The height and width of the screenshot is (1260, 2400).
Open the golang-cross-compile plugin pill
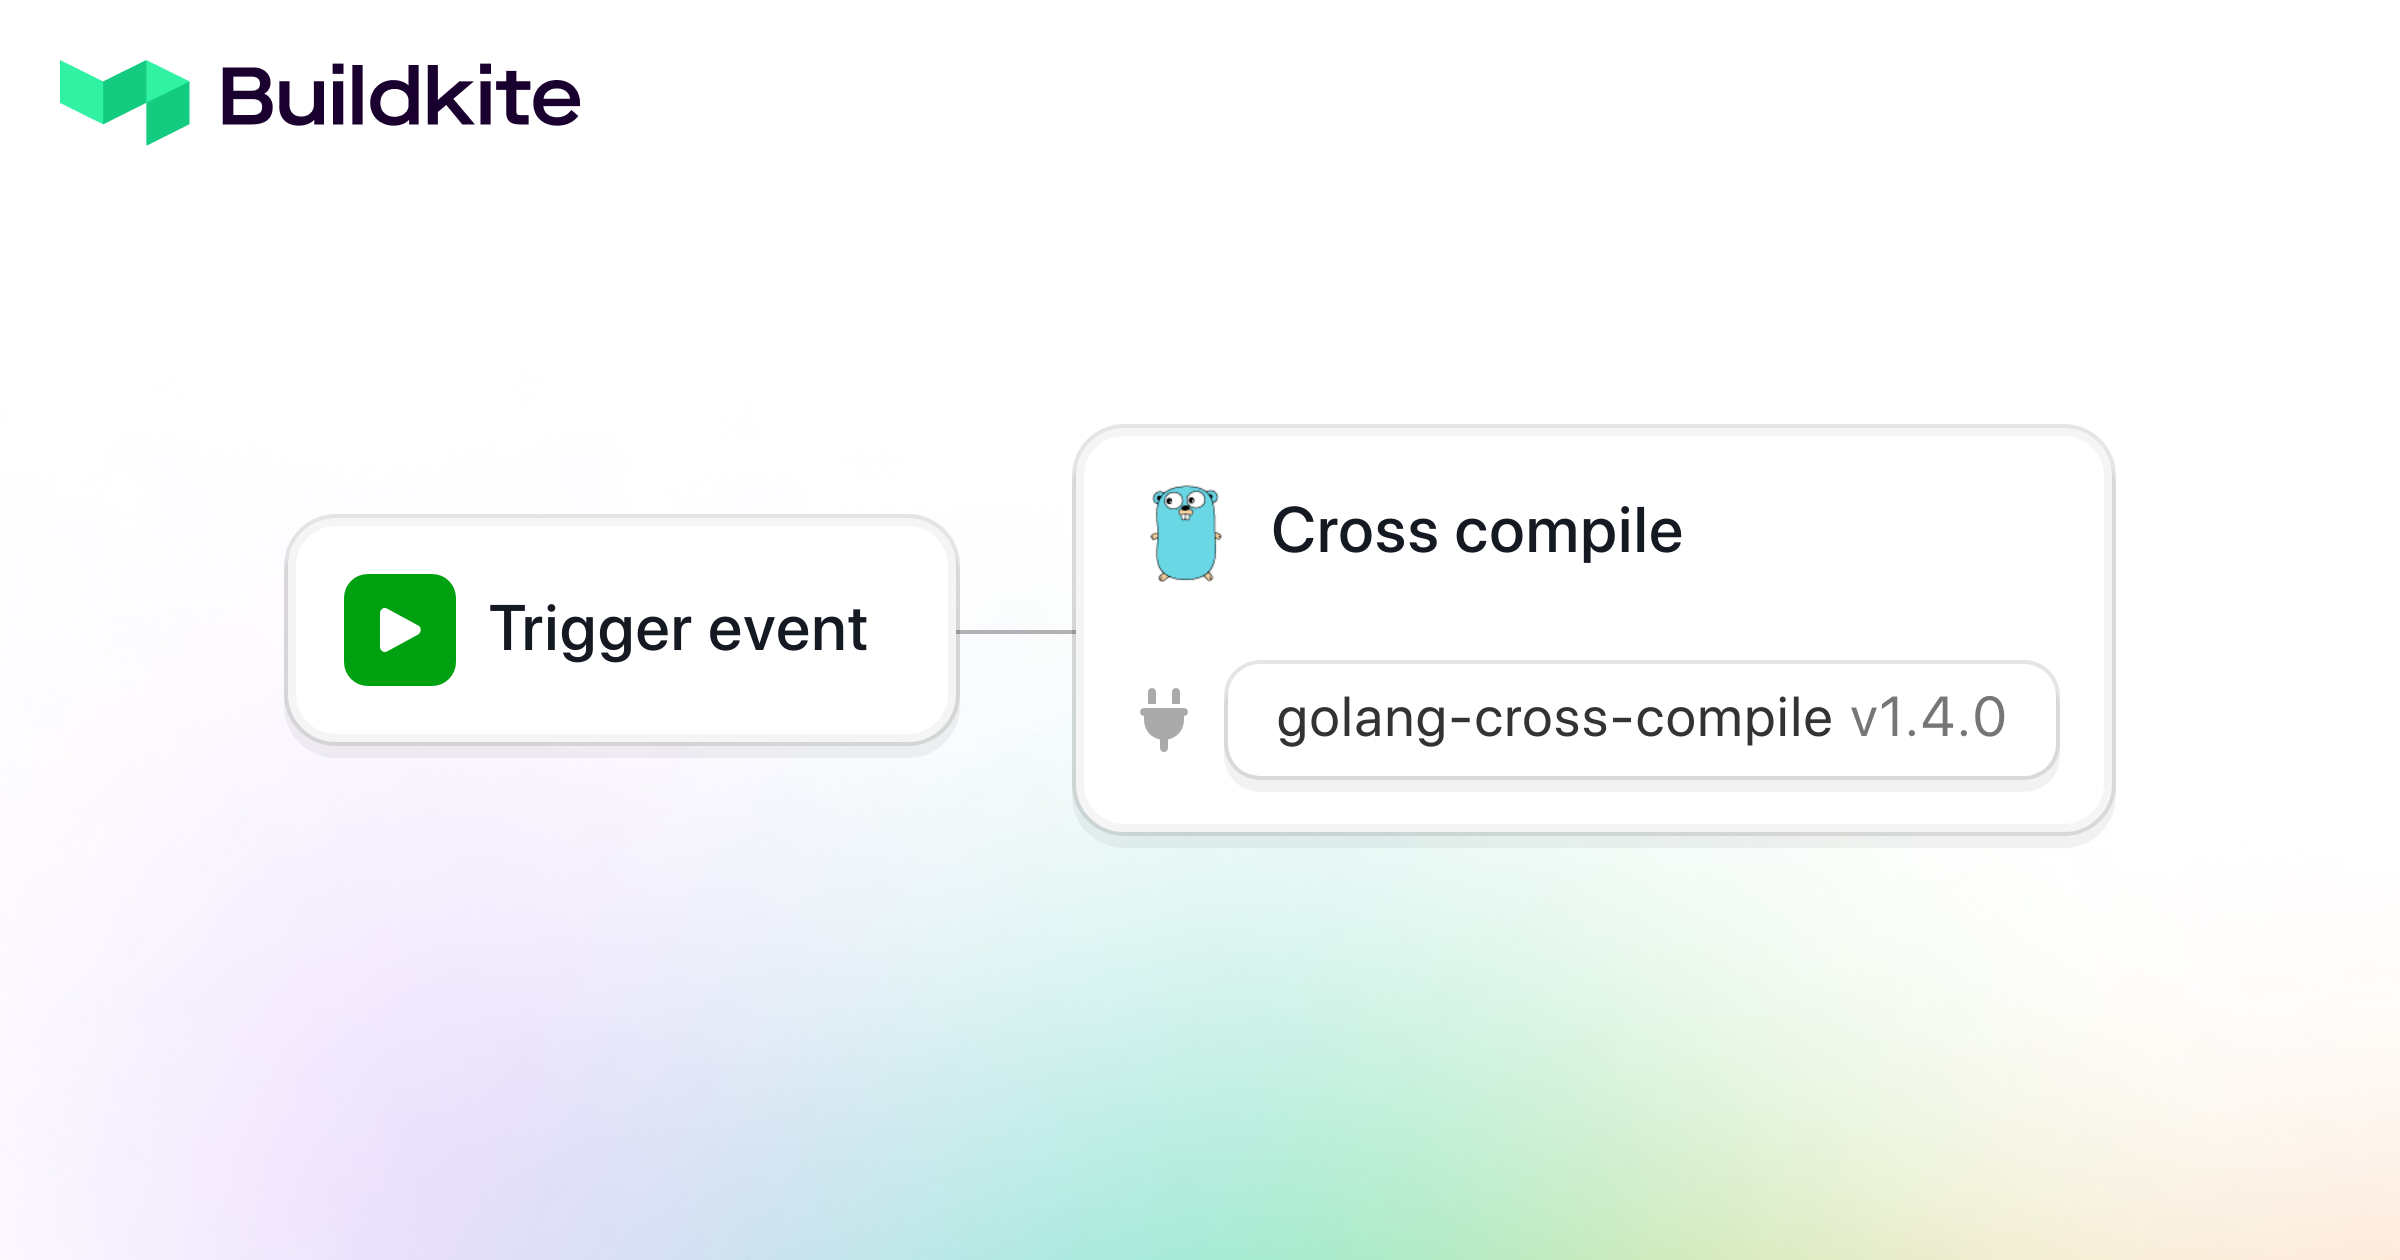tap(1641, 720)
